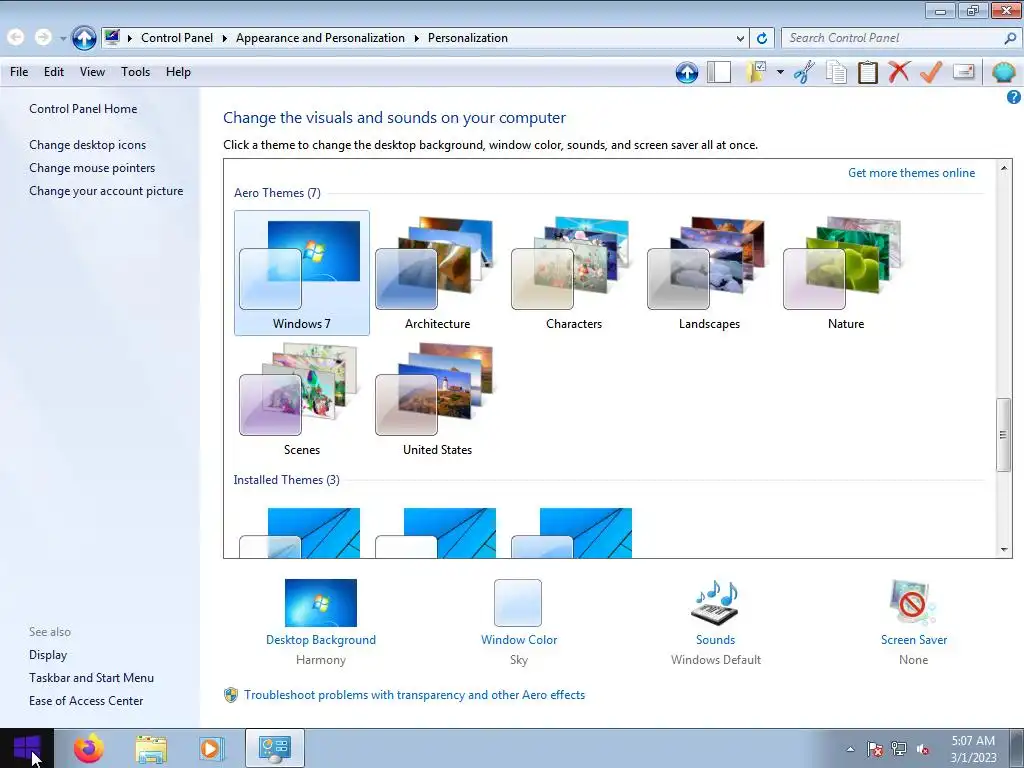
Task: Toggle the navigation pane layout icon in the toolbar
Action: (x=719, y=72)
